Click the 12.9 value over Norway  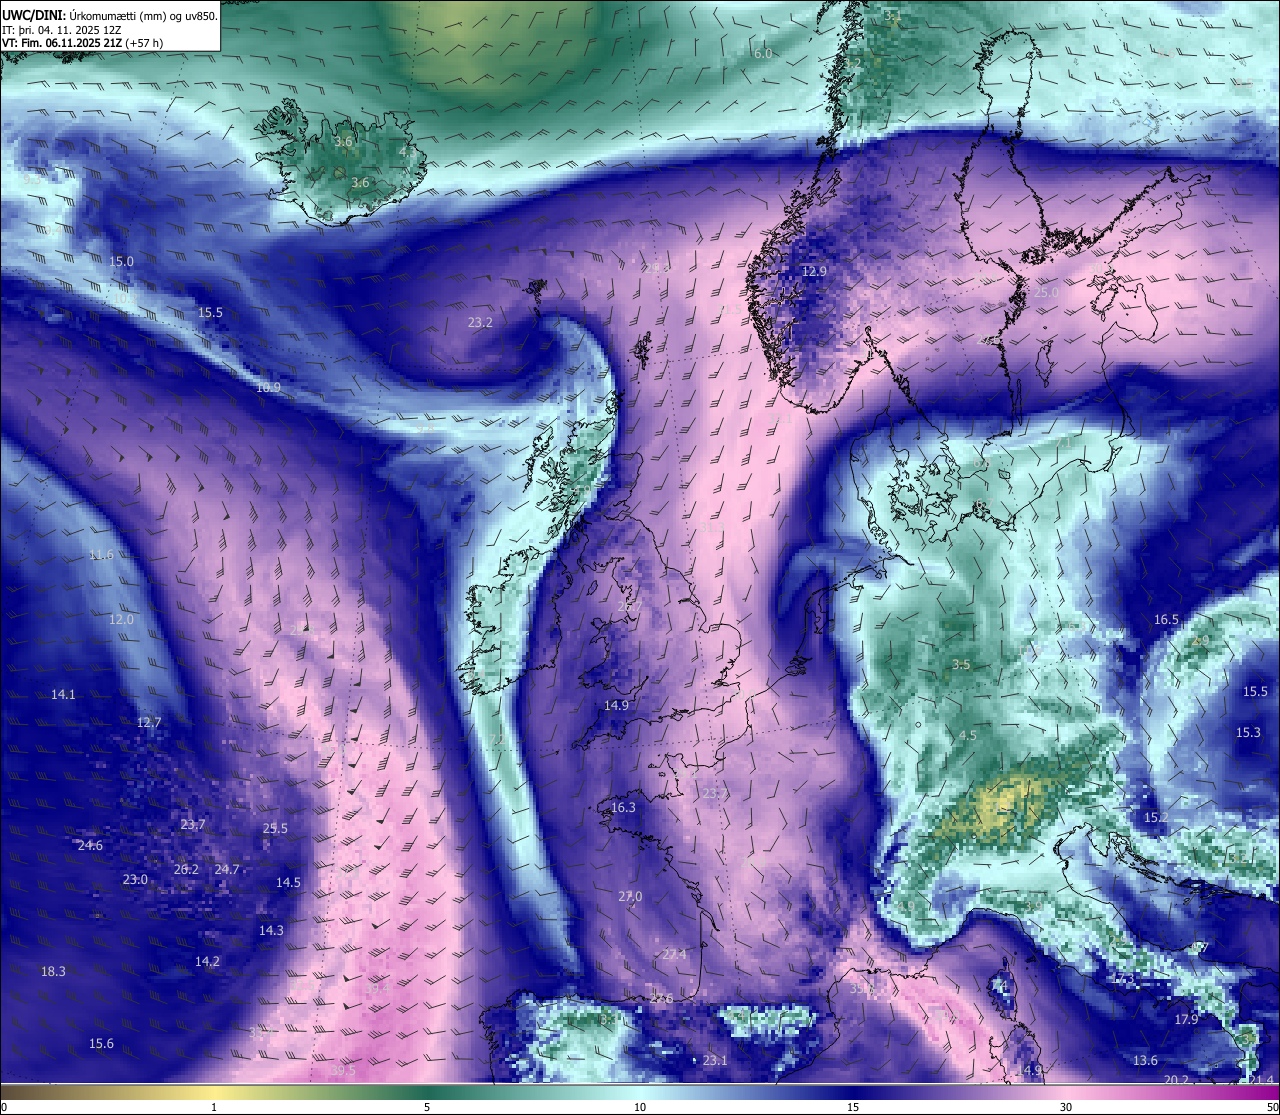pos(815,271)
